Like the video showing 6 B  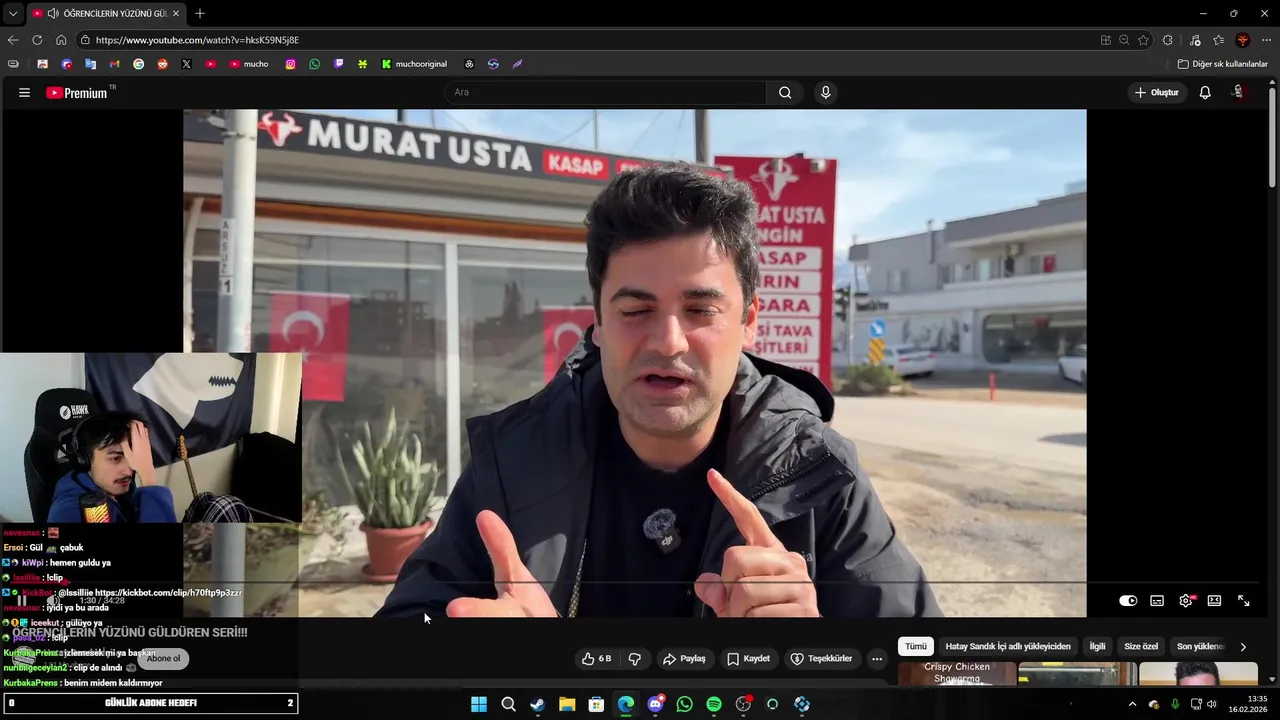tap(596, 658)
